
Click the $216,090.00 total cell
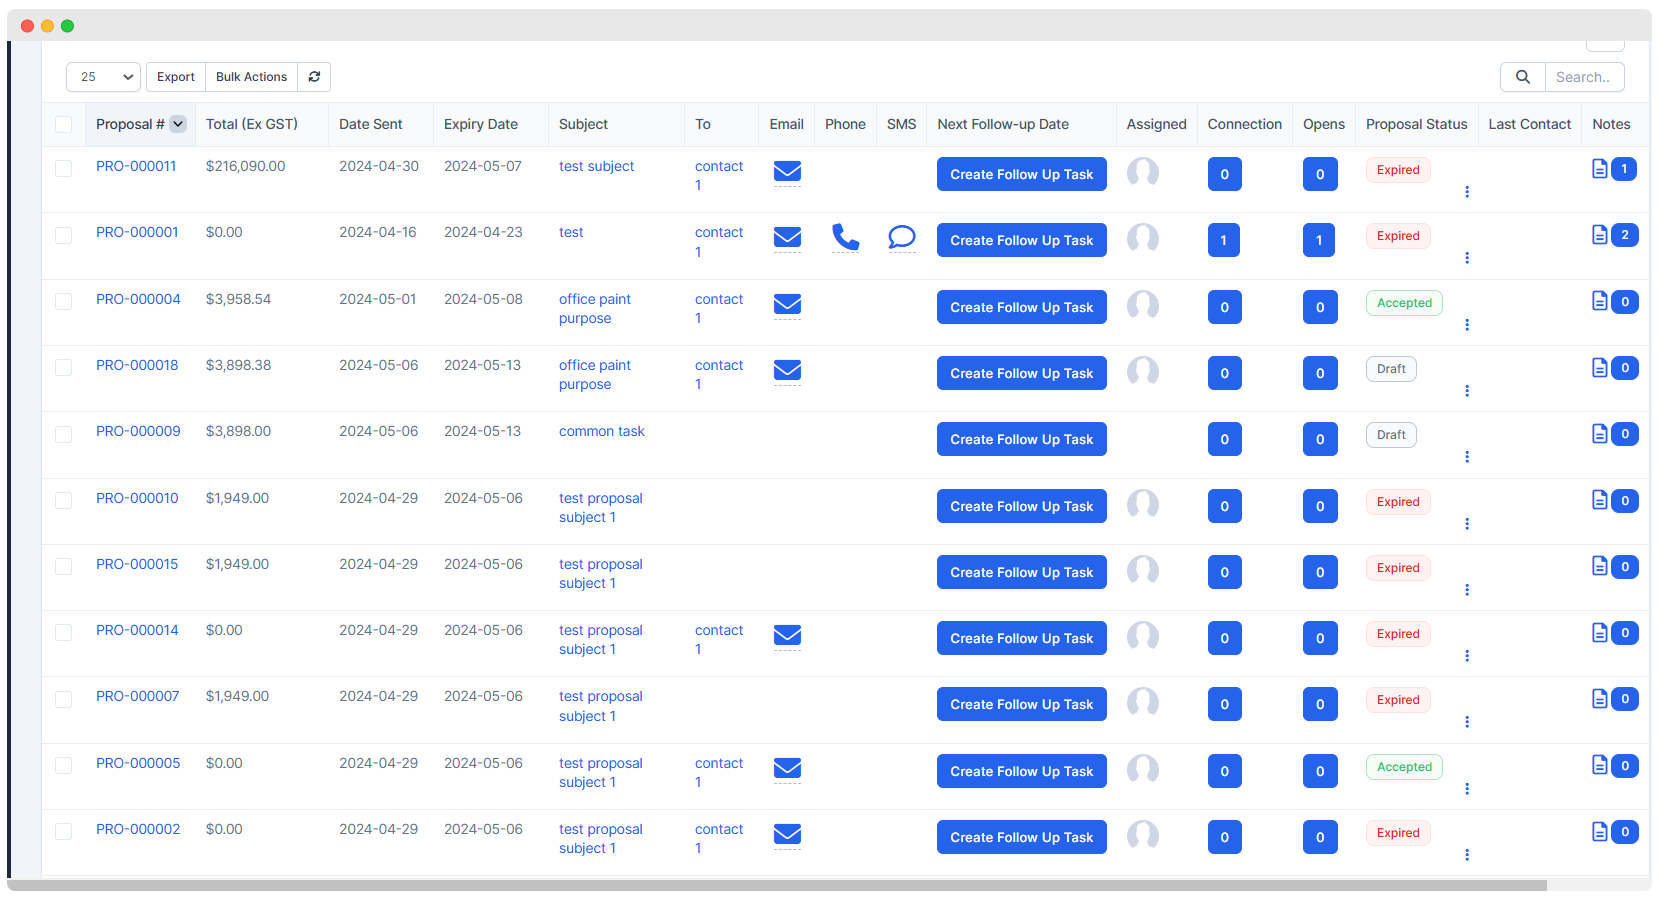click(x=245, y=166)
